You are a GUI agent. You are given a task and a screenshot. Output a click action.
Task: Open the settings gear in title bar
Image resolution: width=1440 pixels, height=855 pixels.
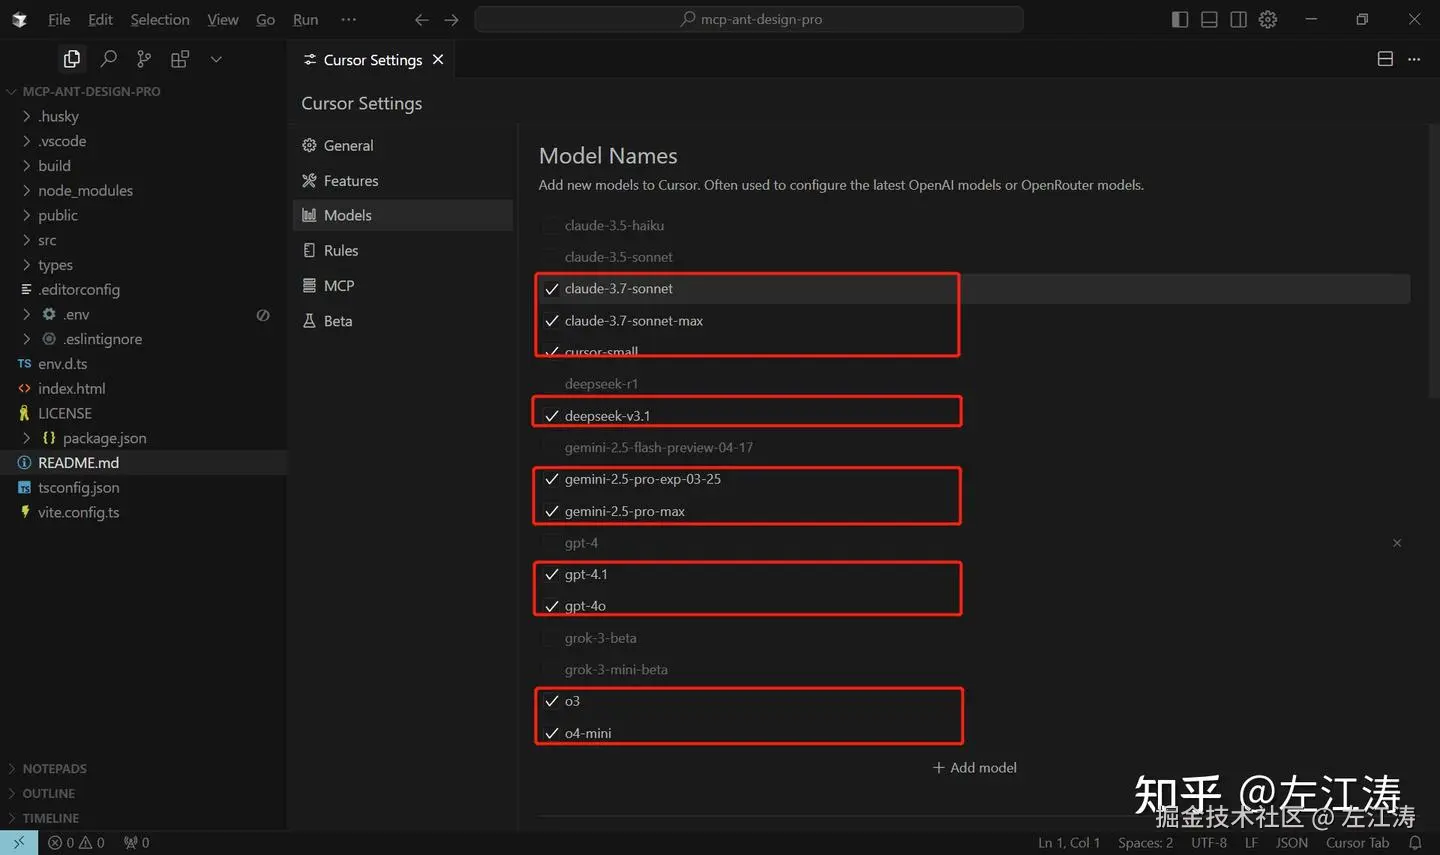point(1268,20)
